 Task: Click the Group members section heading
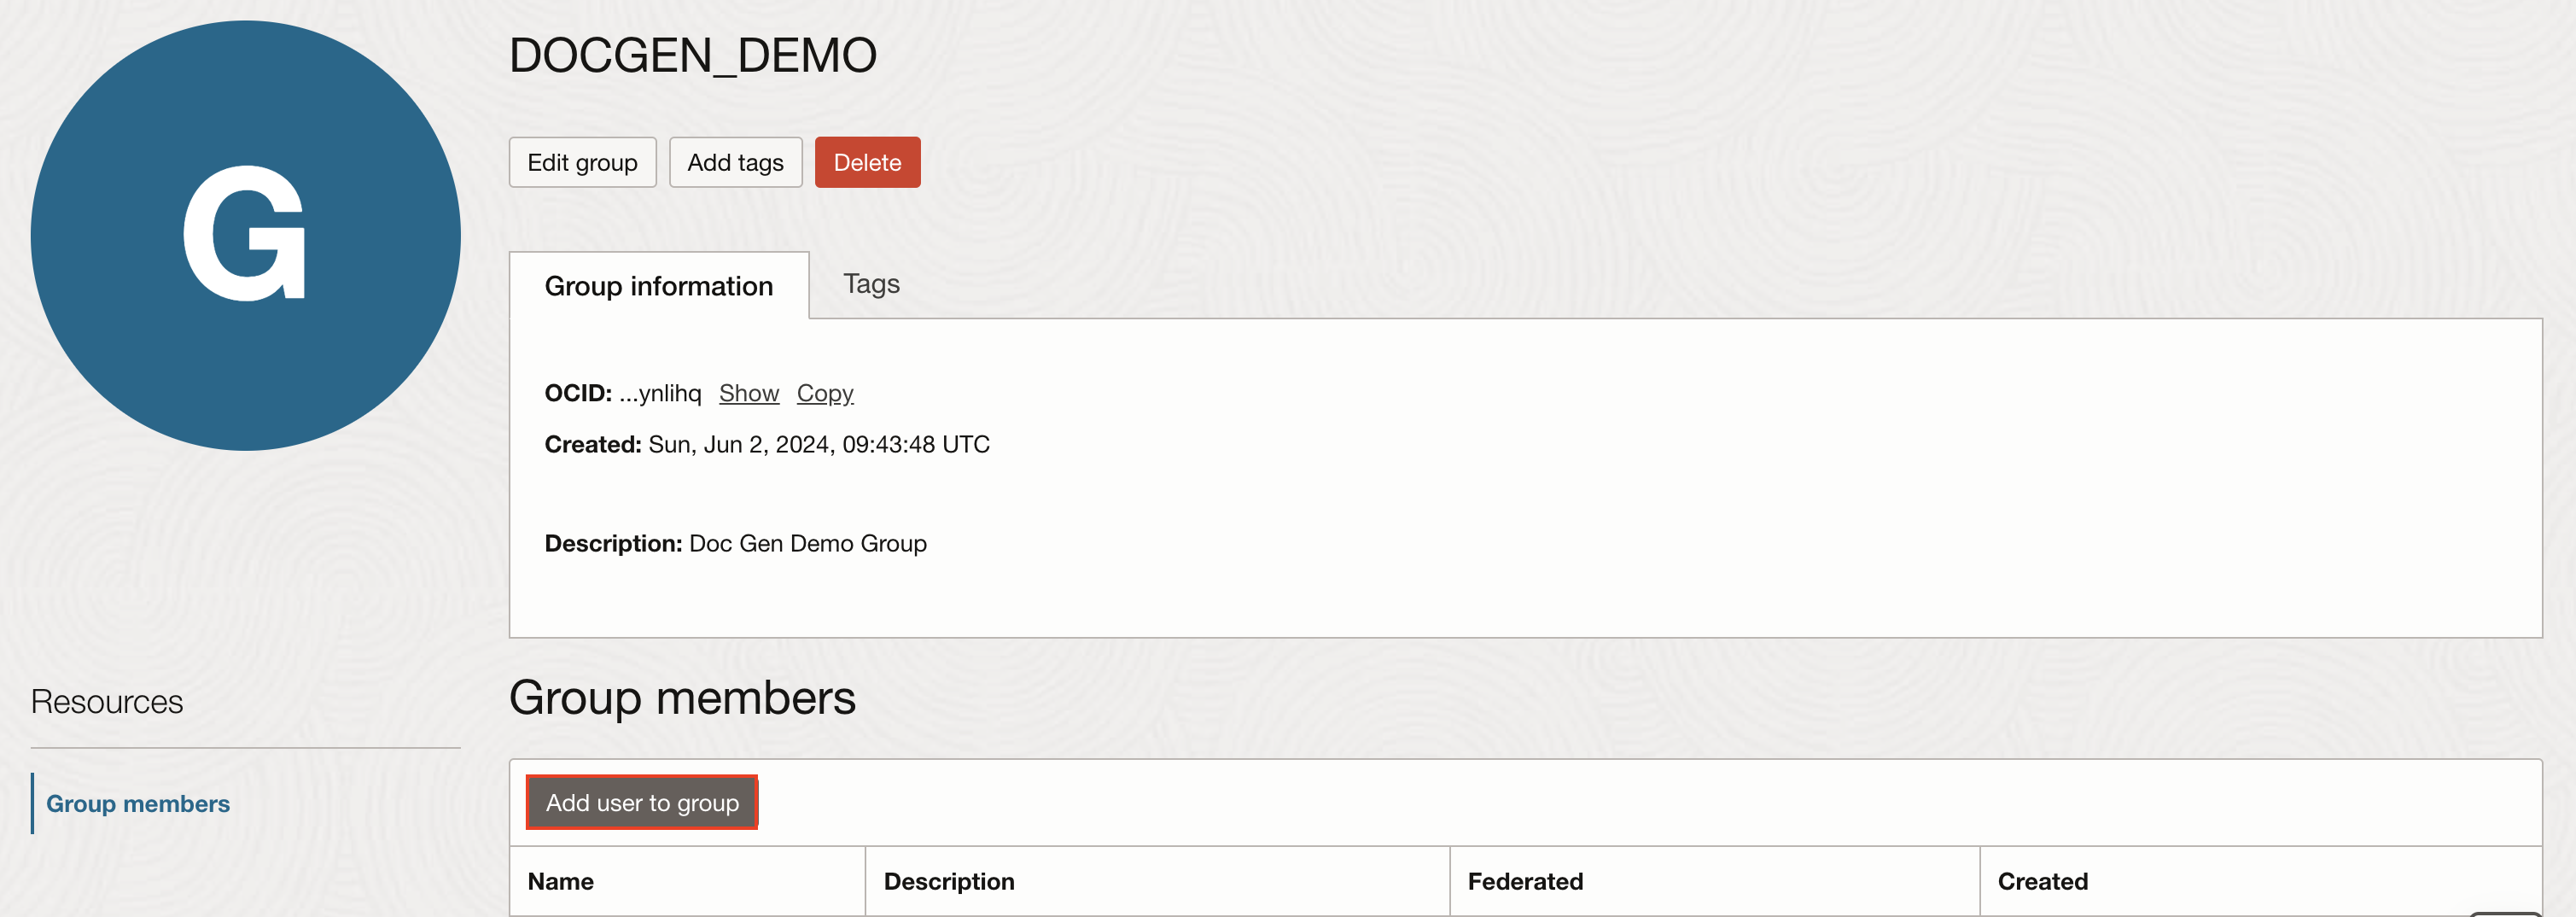click(x=682, y=698)
